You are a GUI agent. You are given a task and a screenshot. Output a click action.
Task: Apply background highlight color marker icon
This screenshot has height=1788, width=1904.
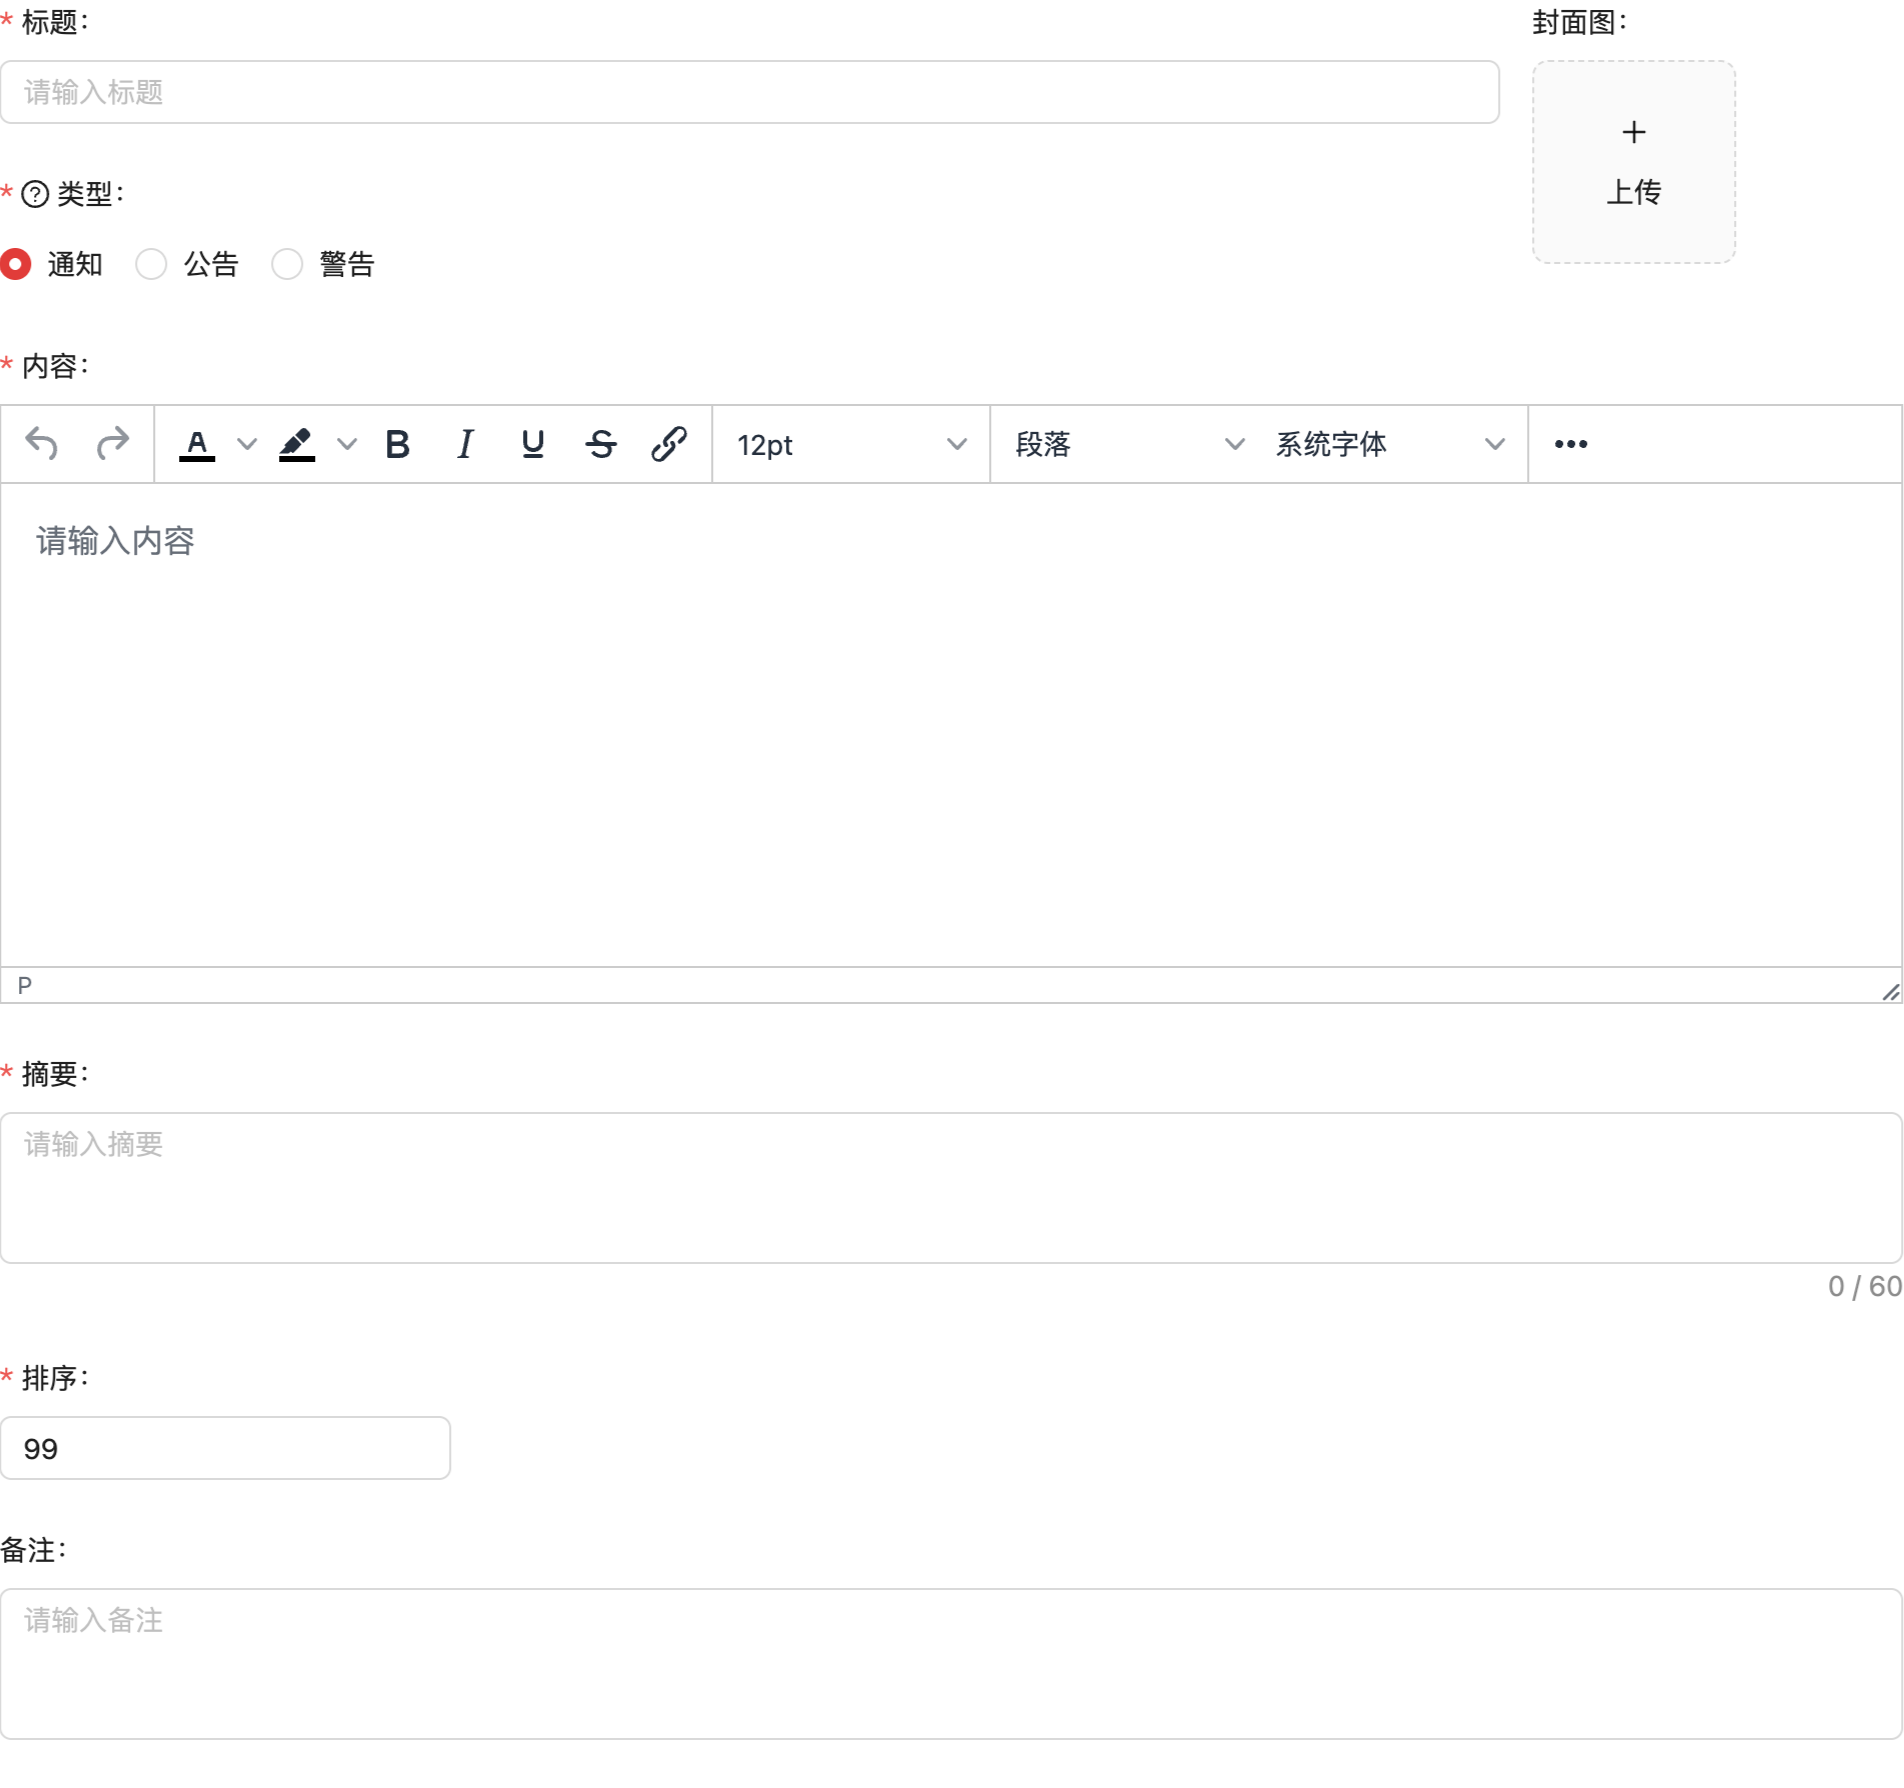pos(297,444)
